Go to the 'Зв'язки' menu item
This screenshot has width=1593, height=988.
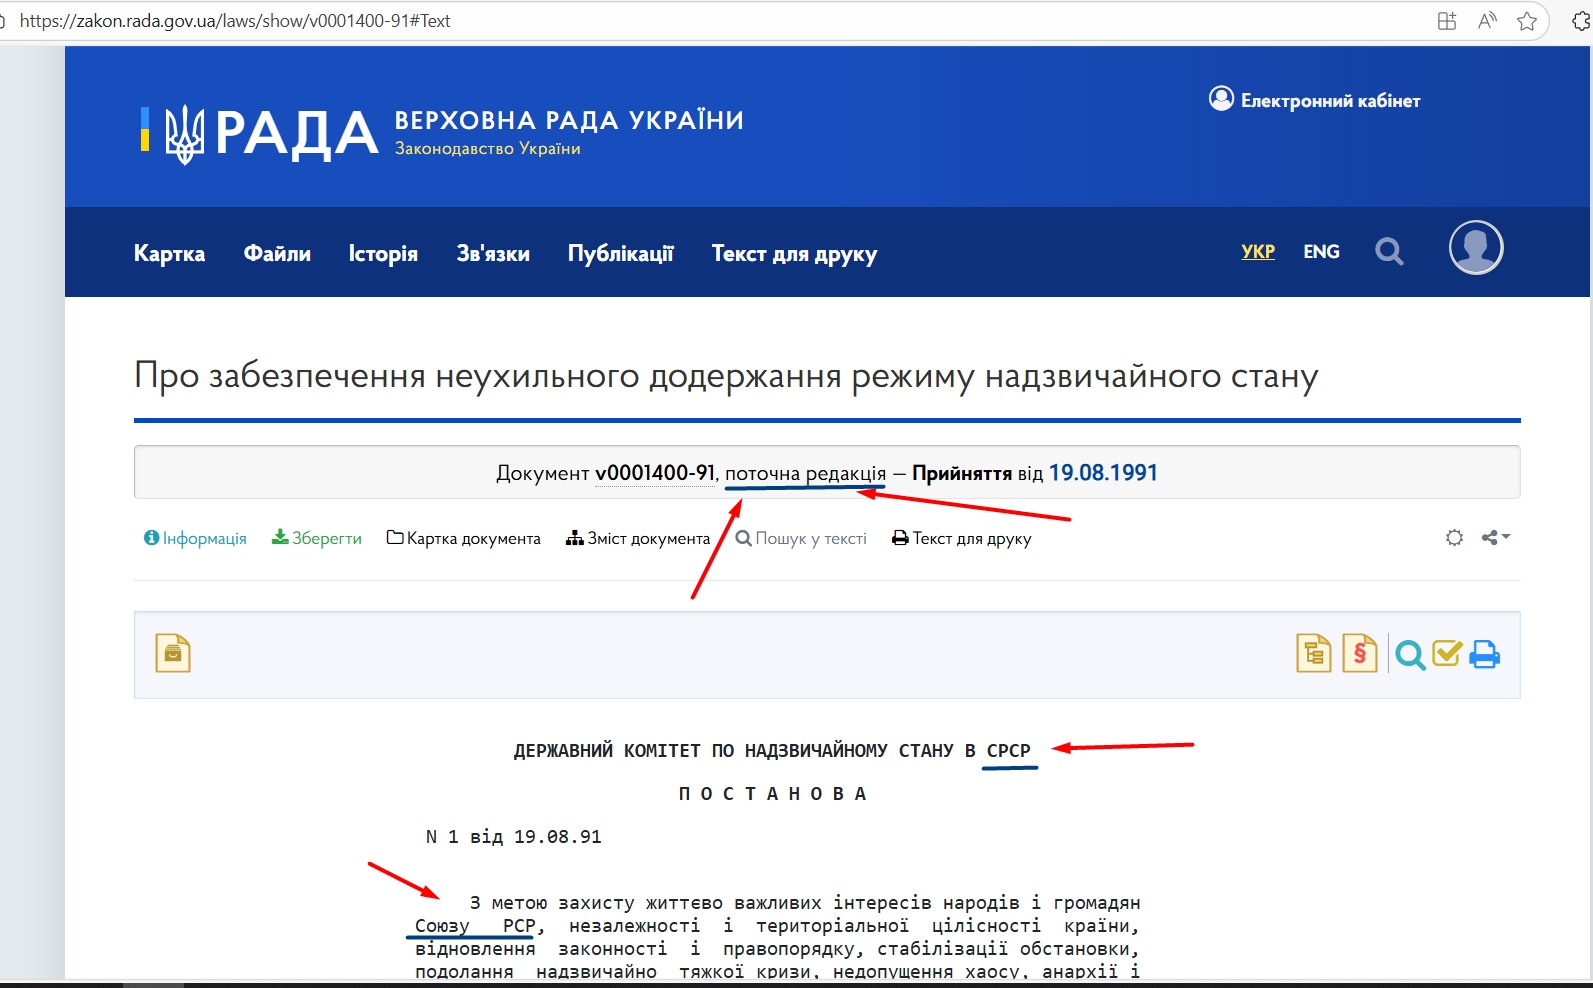(493, 254)
